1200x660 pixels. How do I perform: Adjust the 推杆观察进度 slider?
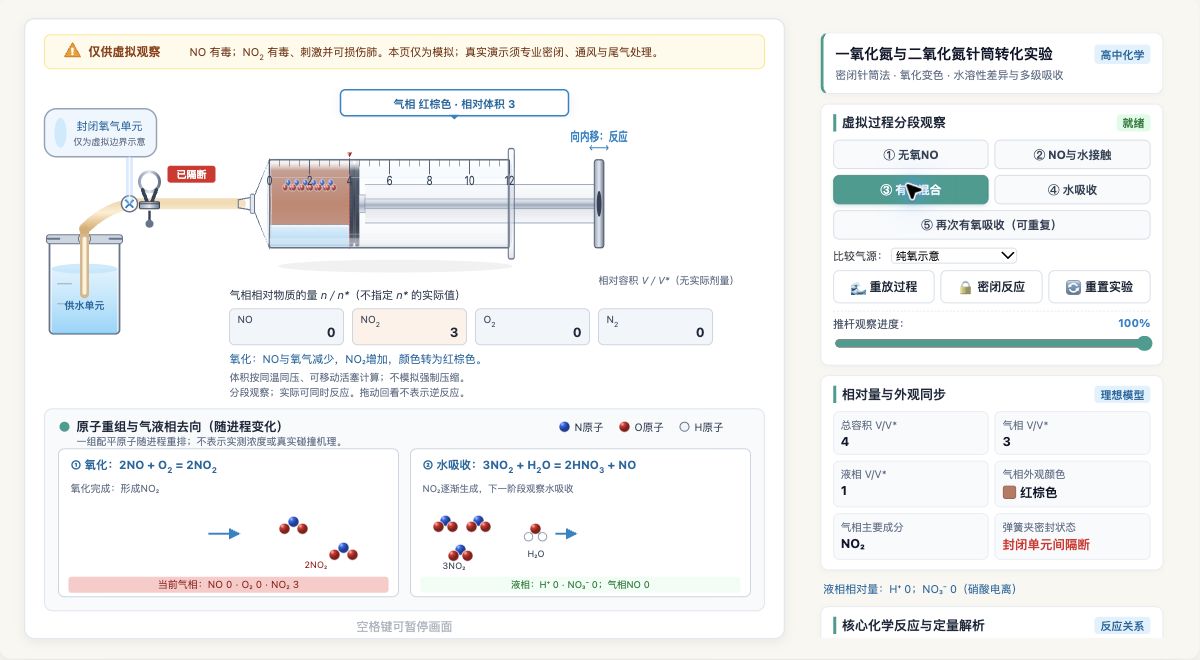click(x=992, y=343)
